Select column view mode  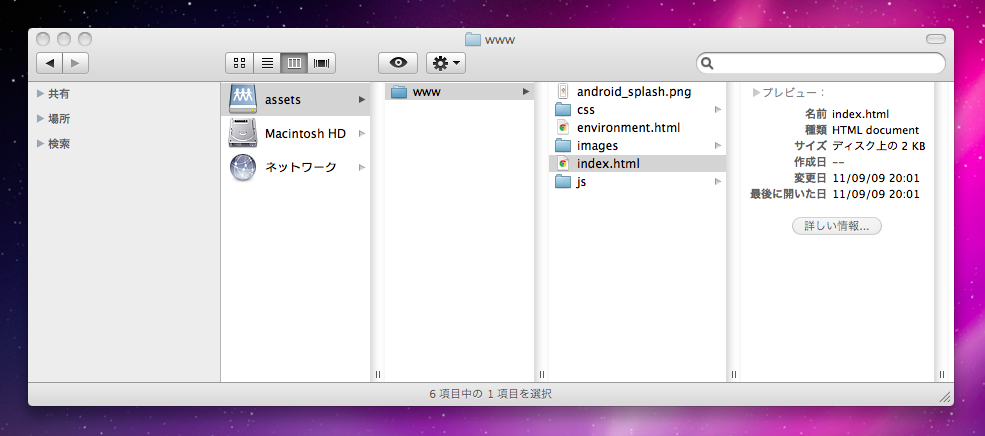[x=294, y=63]
